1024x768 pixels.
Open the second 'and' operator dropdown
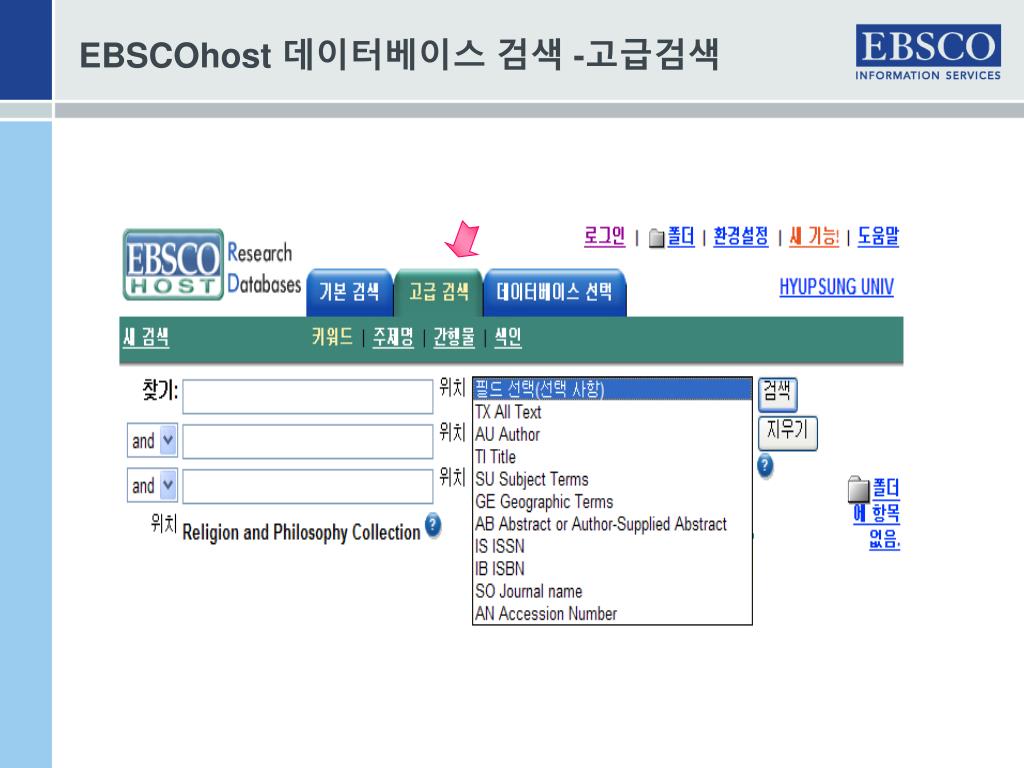152,486
